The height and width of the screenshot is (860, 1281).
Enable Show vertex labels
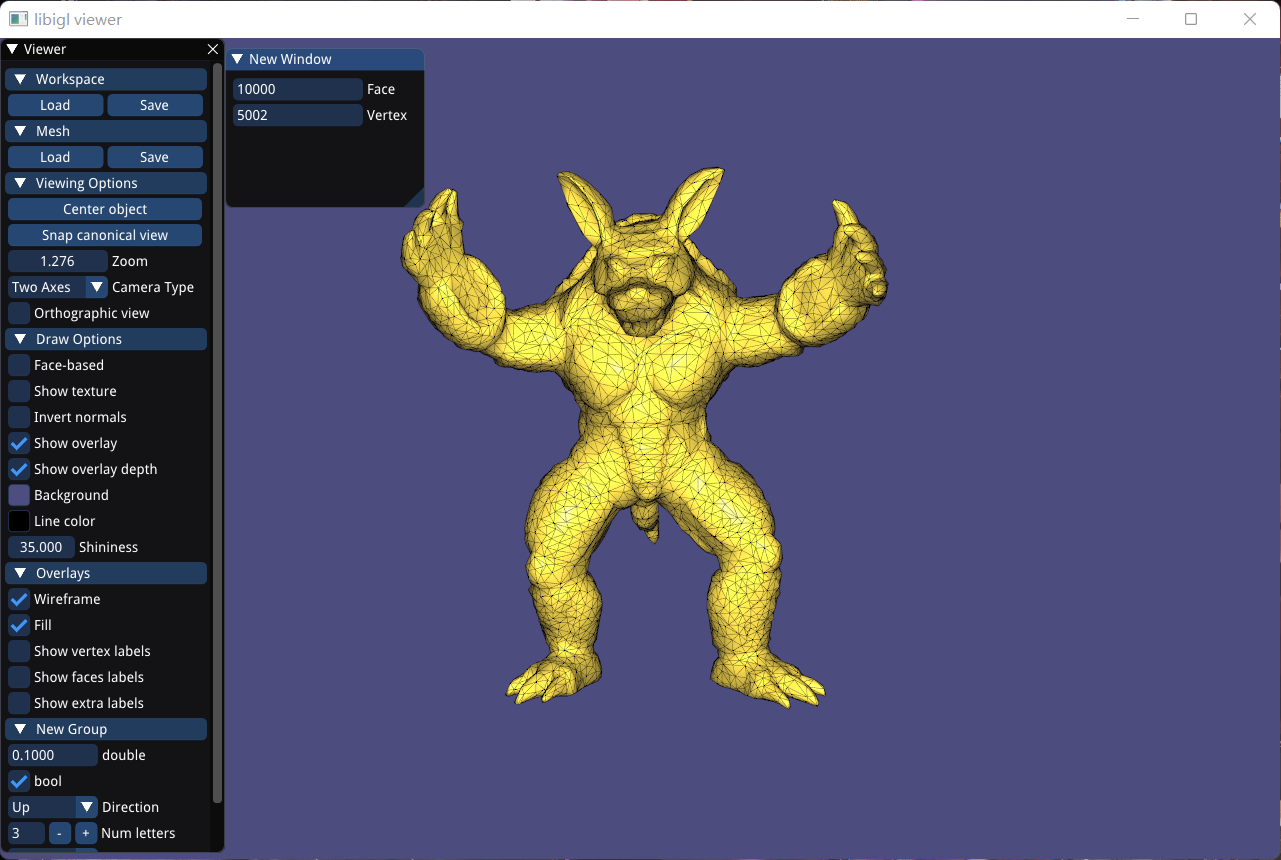pos(17,651)
